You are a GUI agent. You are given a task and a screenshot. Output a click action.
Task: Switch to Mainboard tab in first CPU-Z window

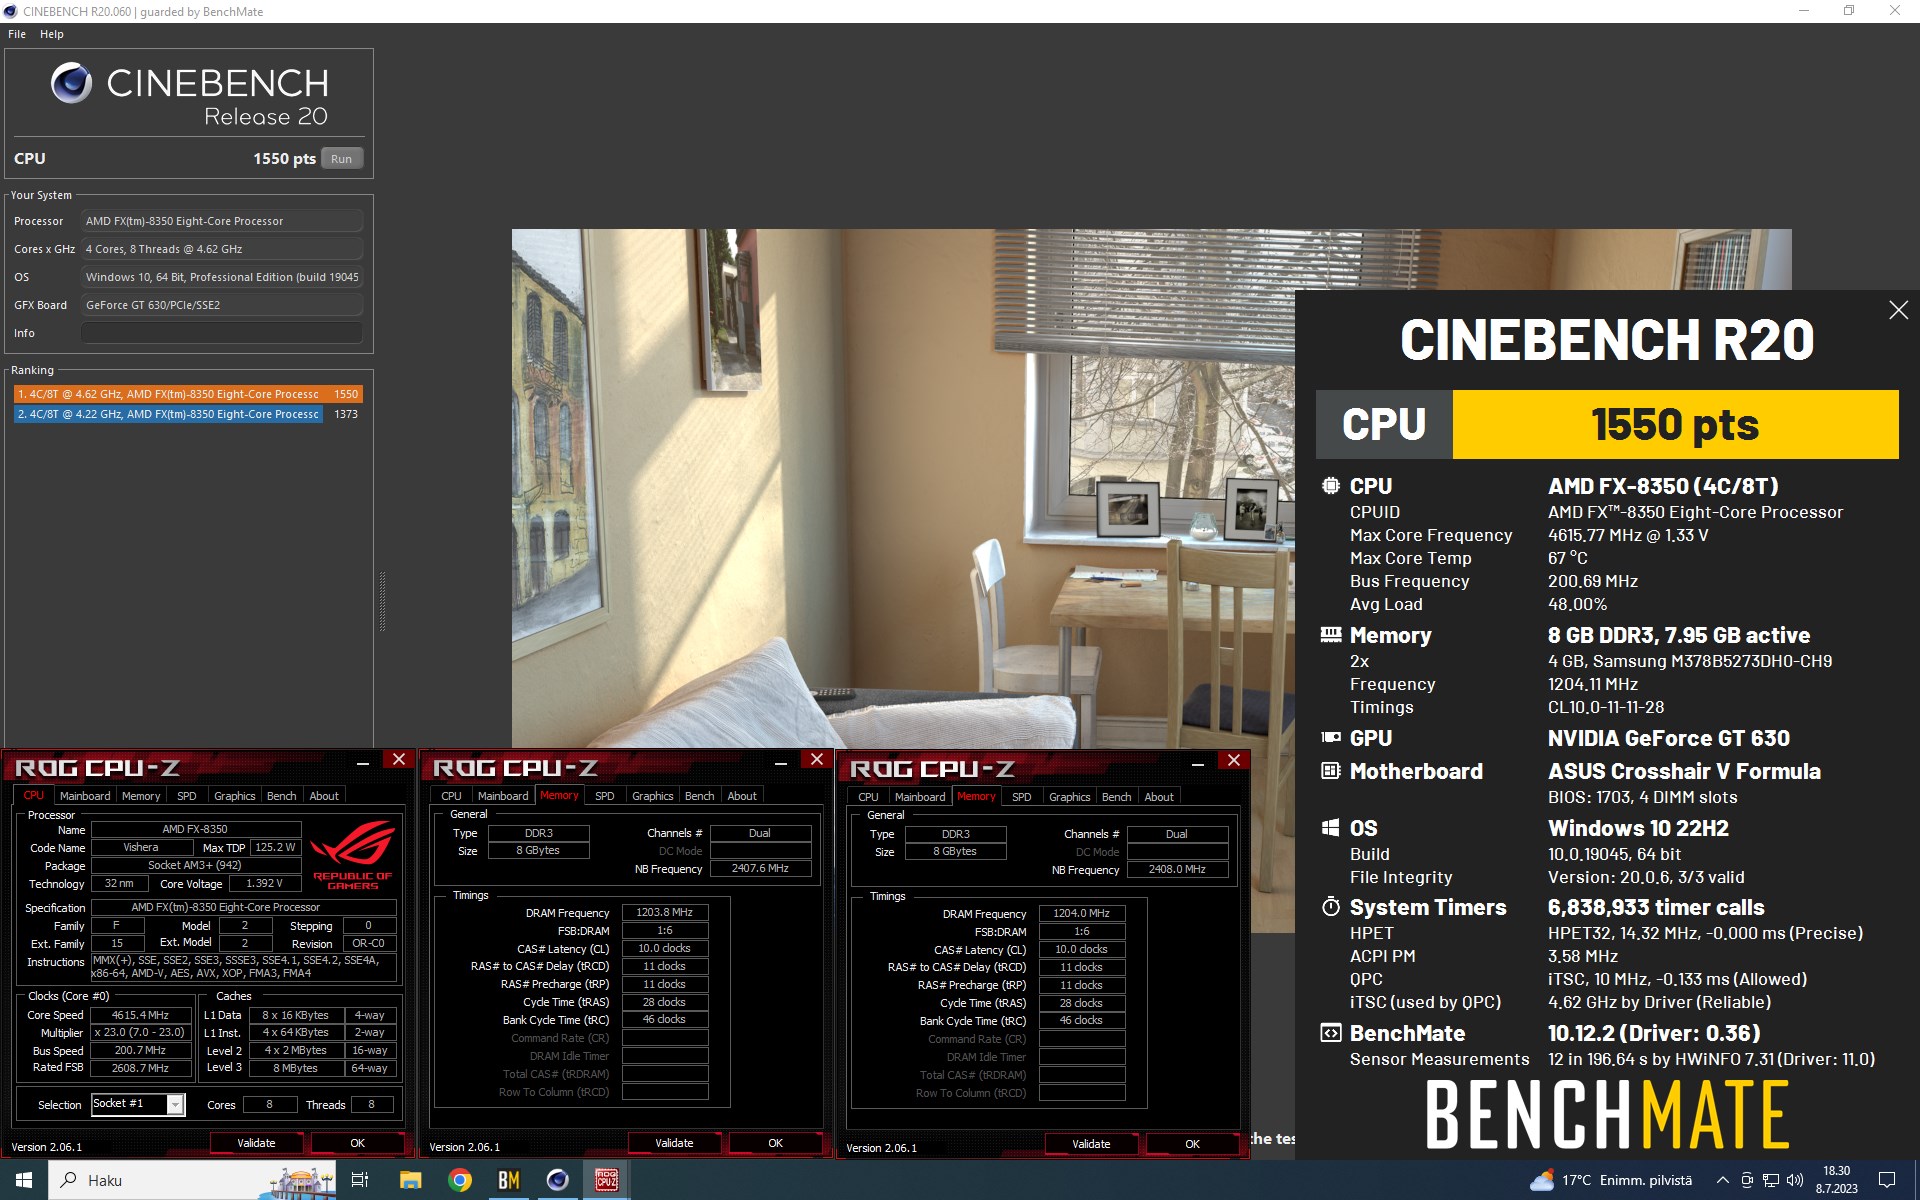click(85, 796)
